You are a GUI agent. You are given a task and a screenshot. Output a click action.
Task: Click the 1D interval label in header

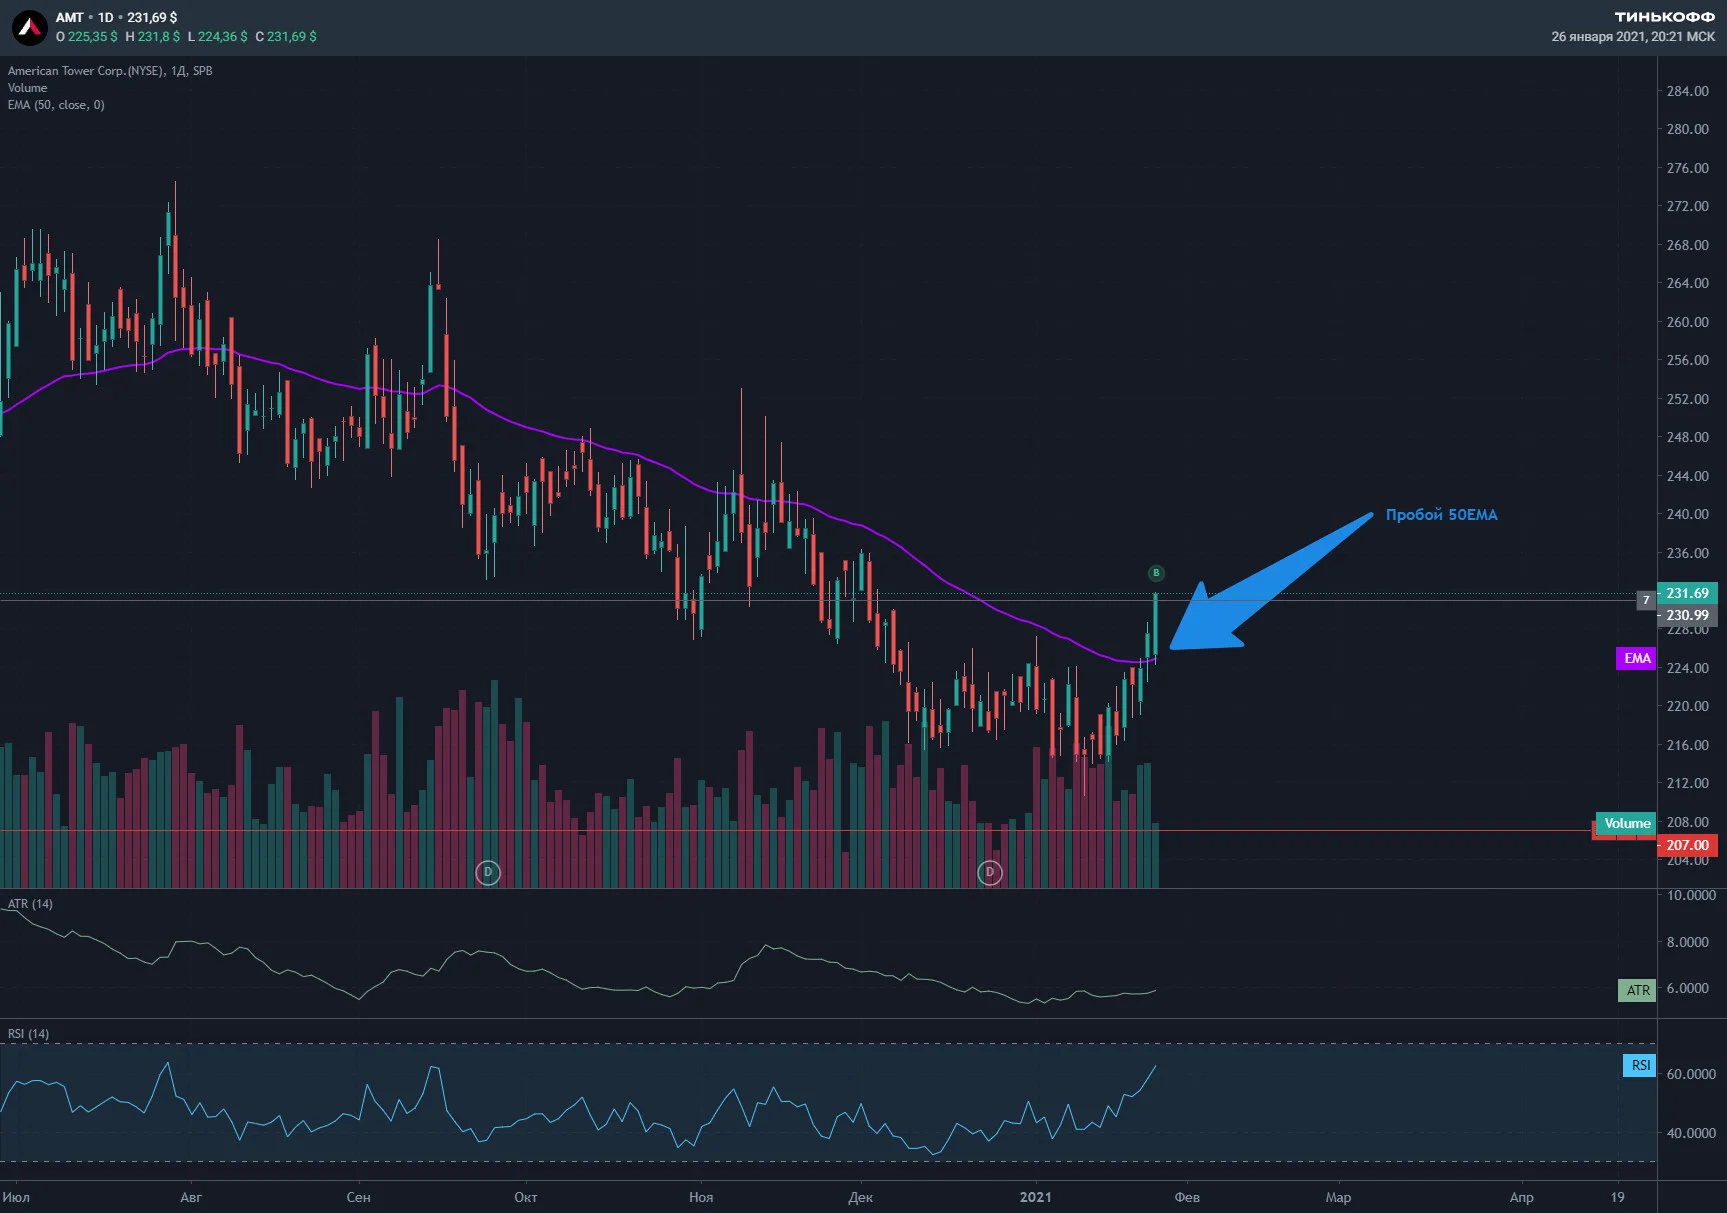105,18
